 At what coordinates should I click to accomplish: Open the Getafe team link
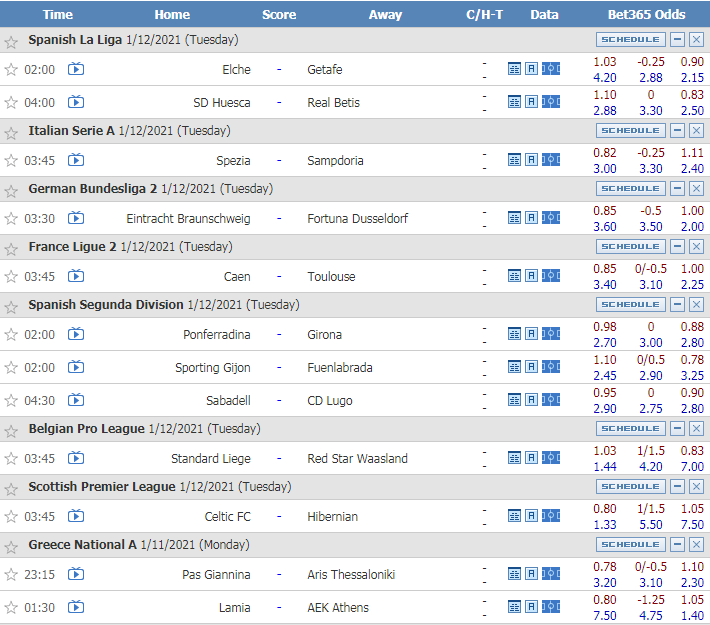pos(325,70)
